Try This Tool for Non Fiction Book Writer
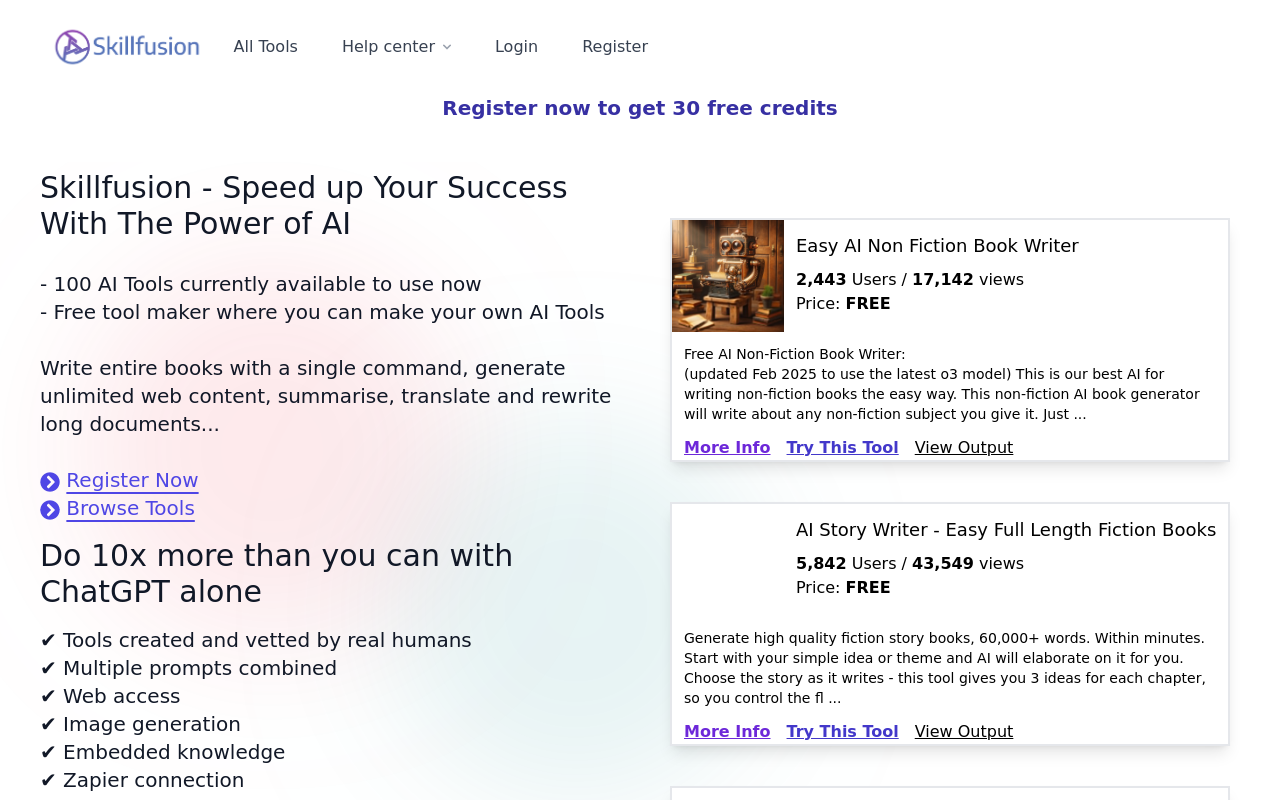The image size is (1280, 800). point(842,448)
